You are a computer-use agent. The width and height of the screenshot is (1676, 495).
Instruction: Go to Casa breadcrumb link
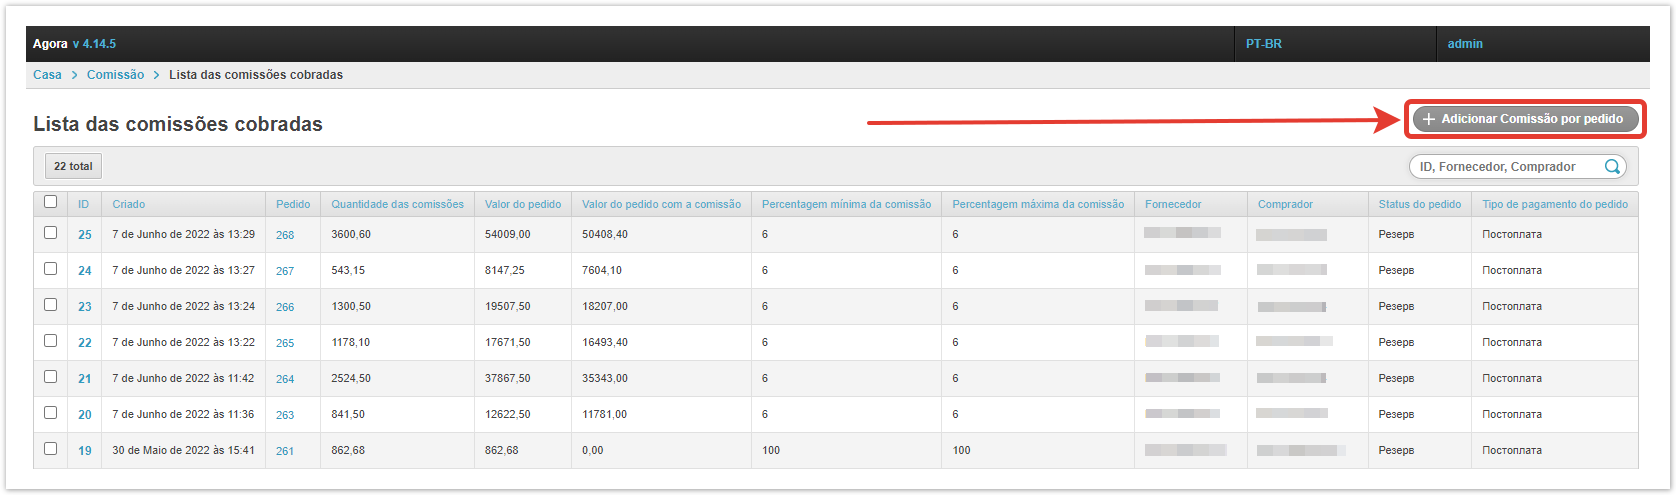(47, 75)
